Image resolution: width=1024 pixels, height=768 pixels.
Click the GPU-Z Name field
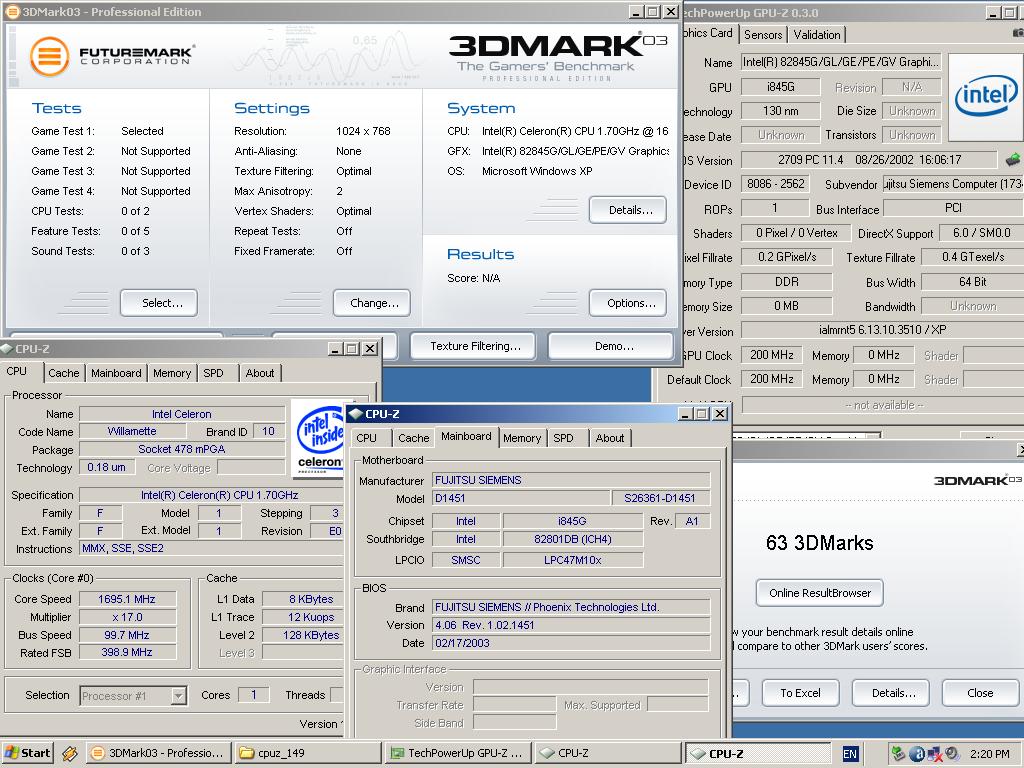point(841,62)
